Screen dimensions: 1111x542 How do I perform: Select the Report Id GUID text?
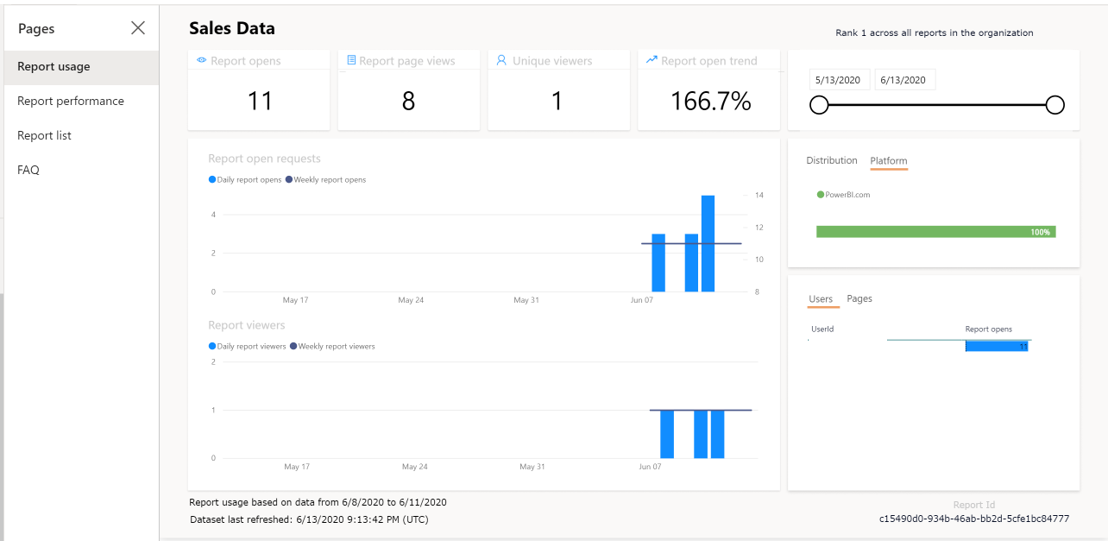974,519
